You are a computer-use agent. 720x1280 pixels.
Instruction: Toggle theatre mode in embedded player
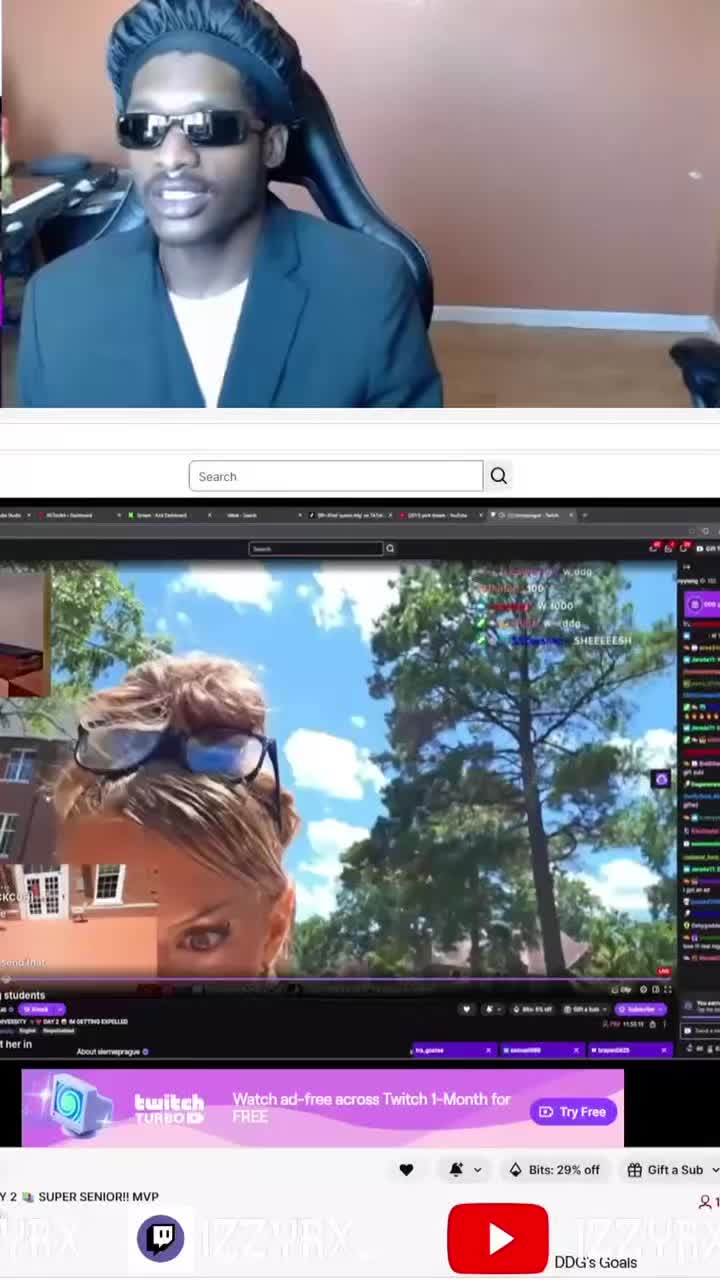click(x=655, y=989)
